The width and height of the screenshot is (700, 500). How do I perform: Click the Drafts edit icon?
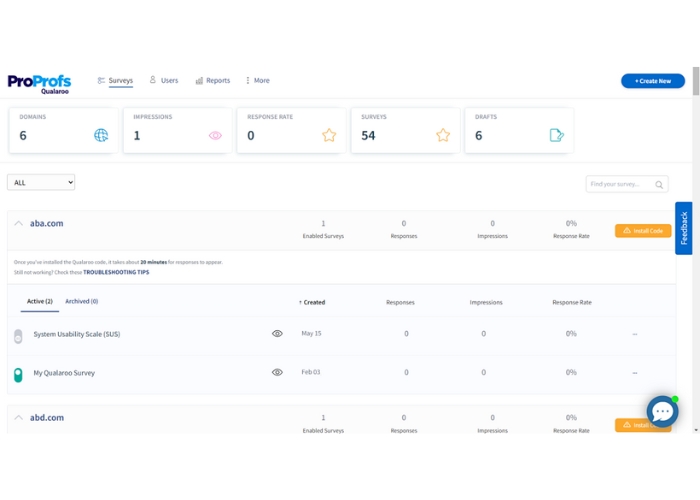click(557, 135)
